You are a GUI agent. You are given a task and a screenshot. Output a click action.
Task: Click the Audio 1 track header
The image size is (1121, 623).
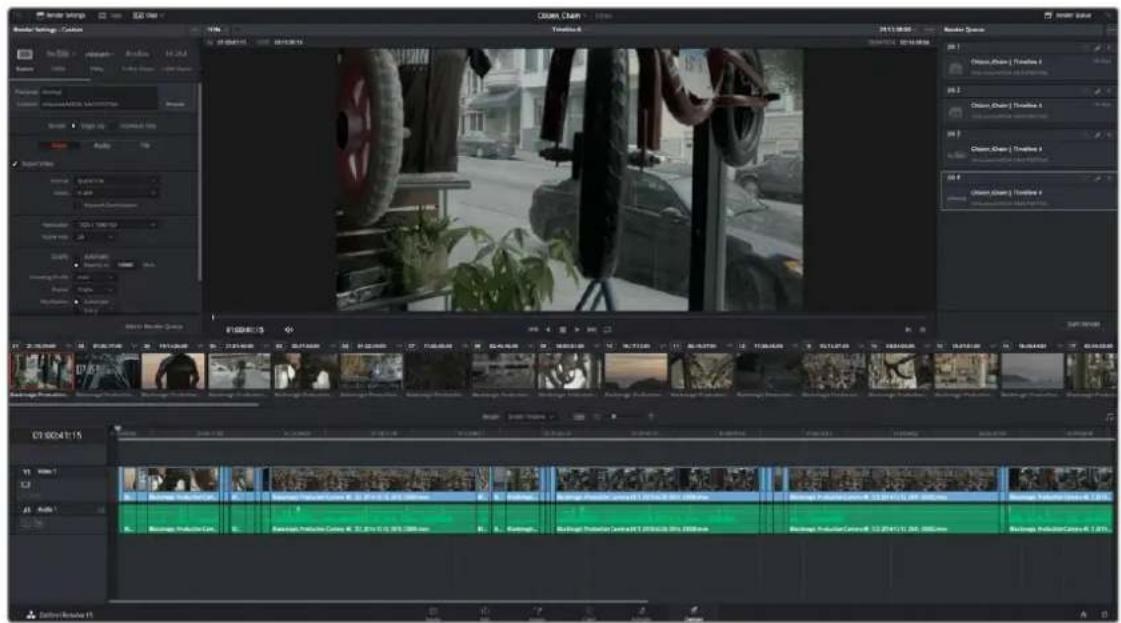coord(59,518)
